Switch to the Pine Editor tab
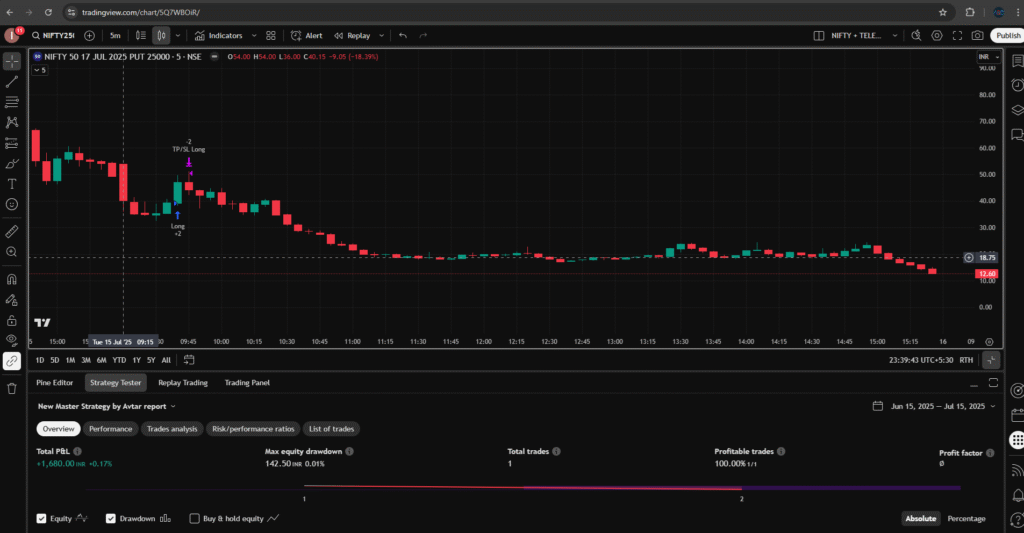The height and width of the screenshot is (533, 1024). pos(55,383)
